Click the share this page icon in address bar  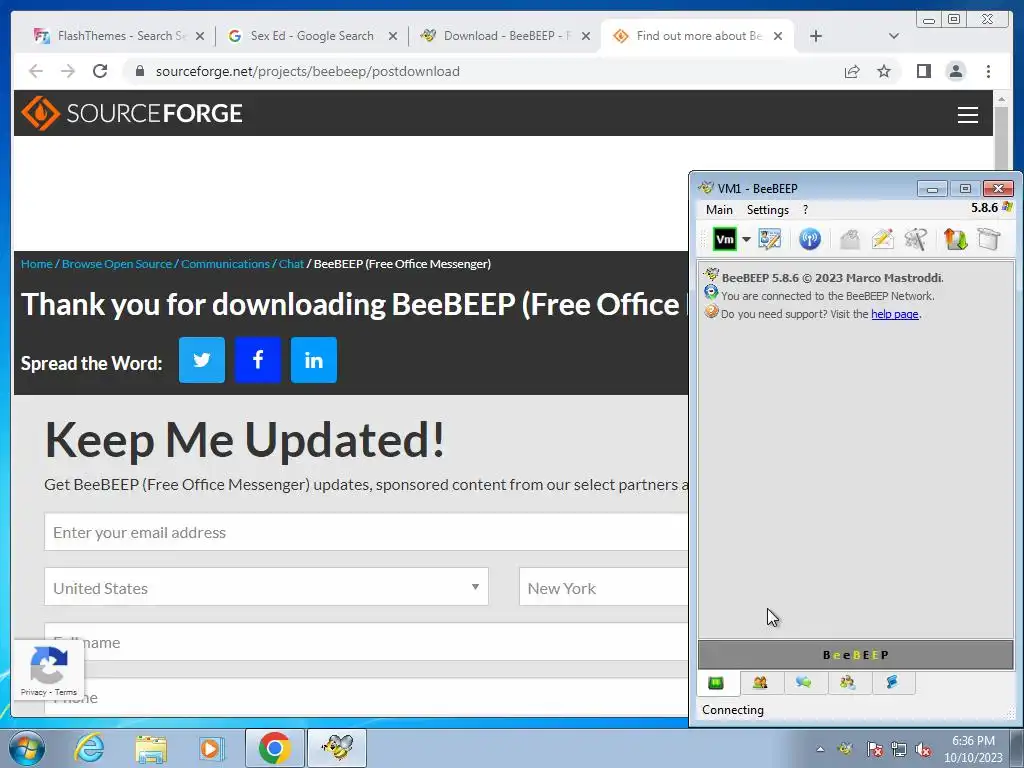point(852,71)
